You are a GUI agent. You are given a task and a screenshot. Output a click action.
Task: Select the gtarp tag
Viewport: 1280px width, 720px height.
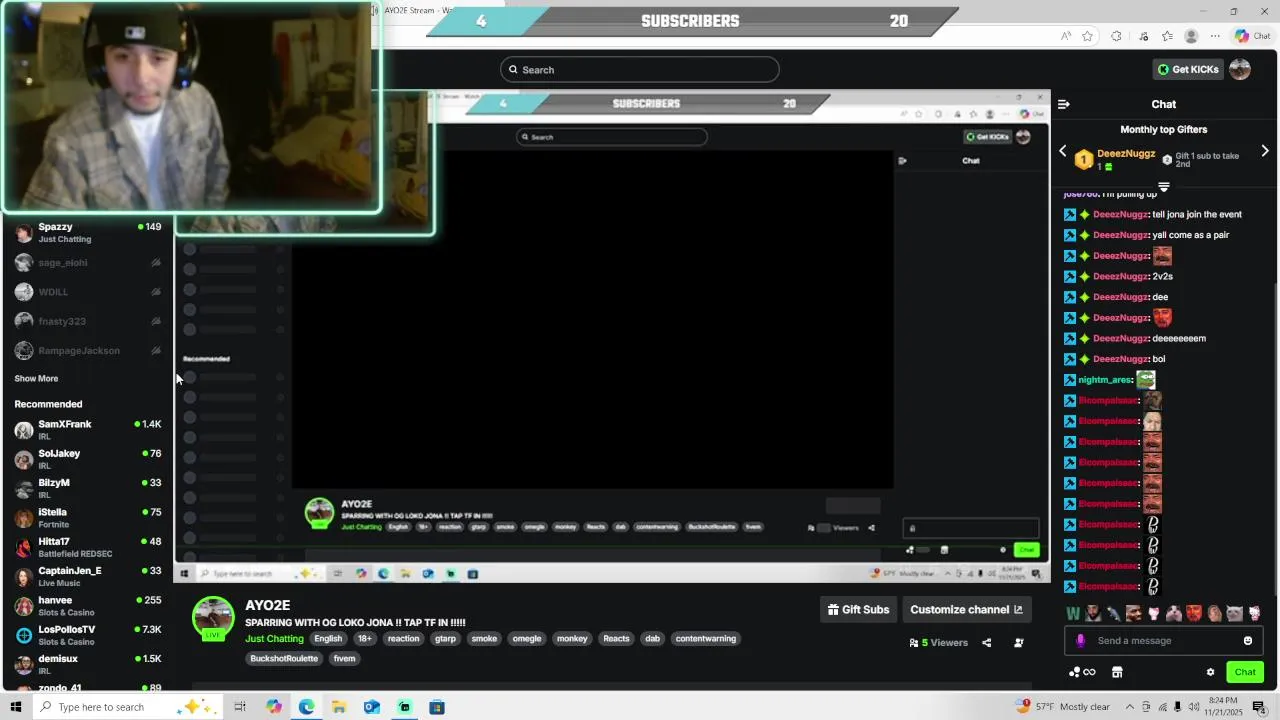[445, 639]
